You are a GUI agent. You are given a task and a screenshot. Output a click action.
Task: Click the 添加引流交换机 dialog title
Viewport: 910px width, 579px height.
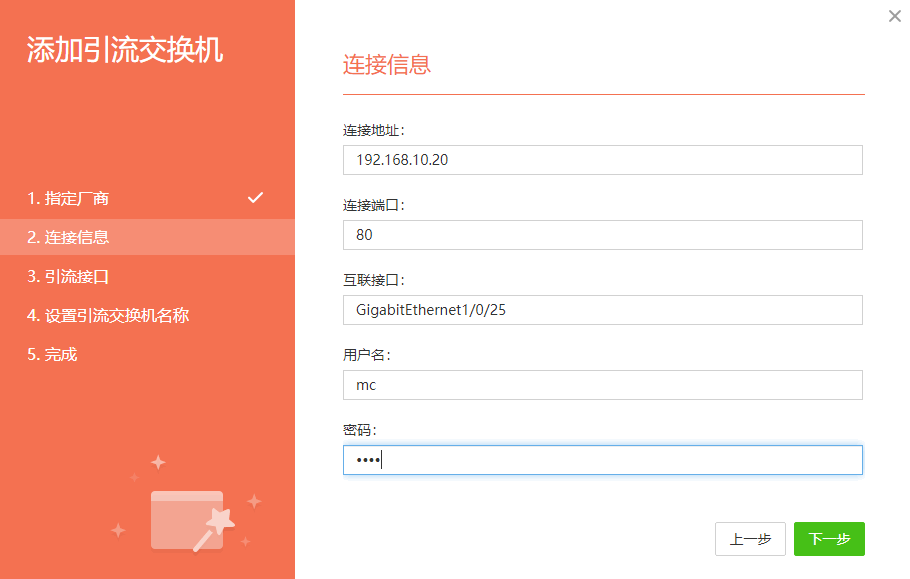pyautogui.click(x=125, y=49)
